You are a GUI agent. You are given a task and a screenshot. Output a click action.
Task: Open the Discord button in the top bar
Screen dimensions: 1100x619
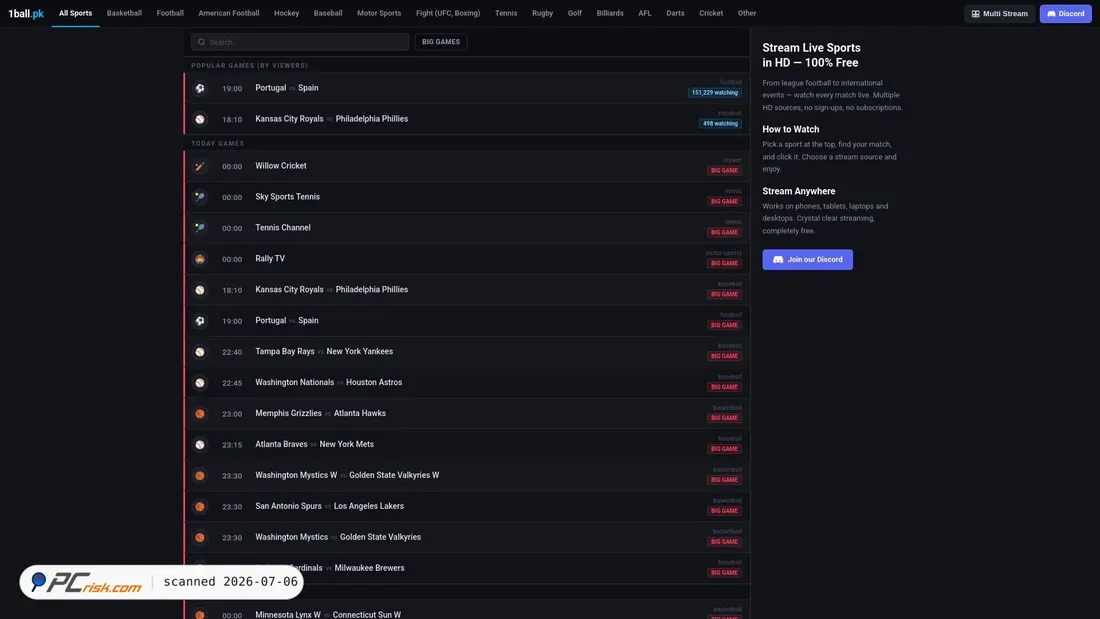click(x=1065, y=13)
